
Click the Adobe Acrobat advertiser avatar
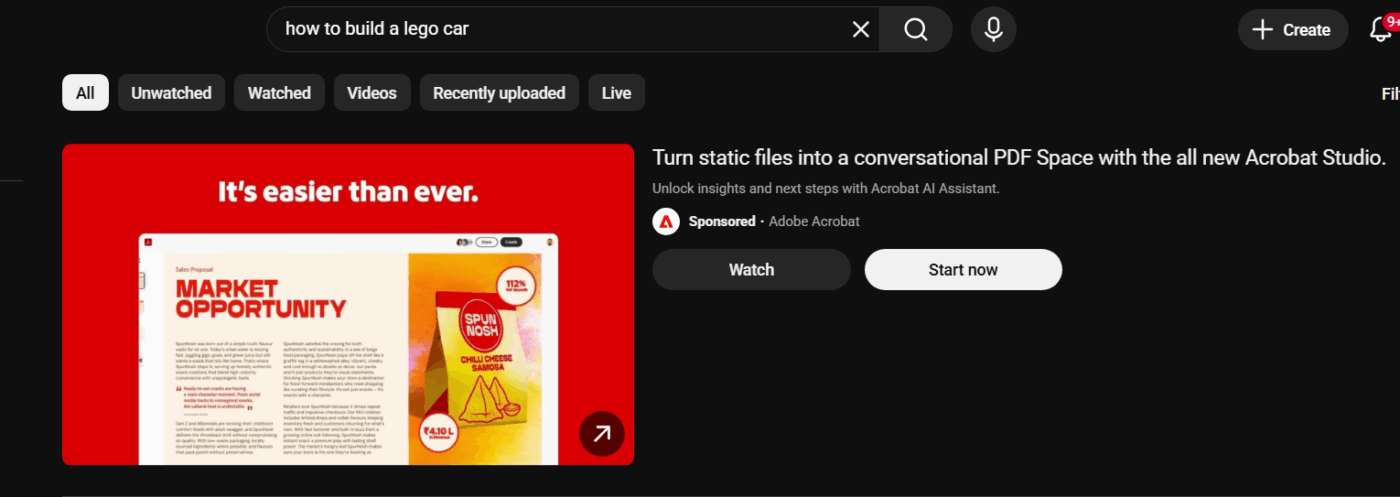click(666, 221)
